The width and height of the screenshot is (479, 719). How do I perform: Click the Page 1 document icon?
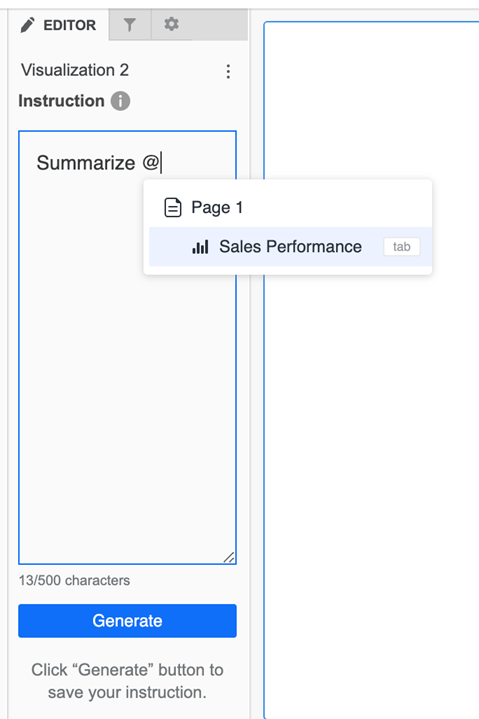pos(173,207)
